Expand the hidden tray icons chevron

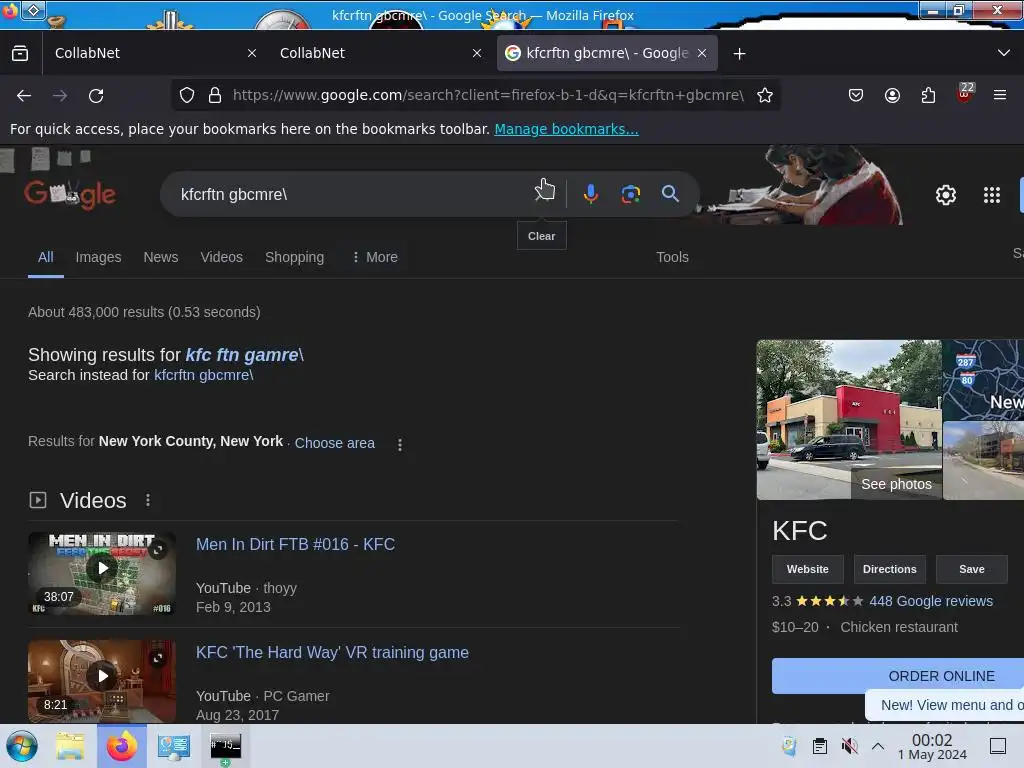click(x=878, y=746)
